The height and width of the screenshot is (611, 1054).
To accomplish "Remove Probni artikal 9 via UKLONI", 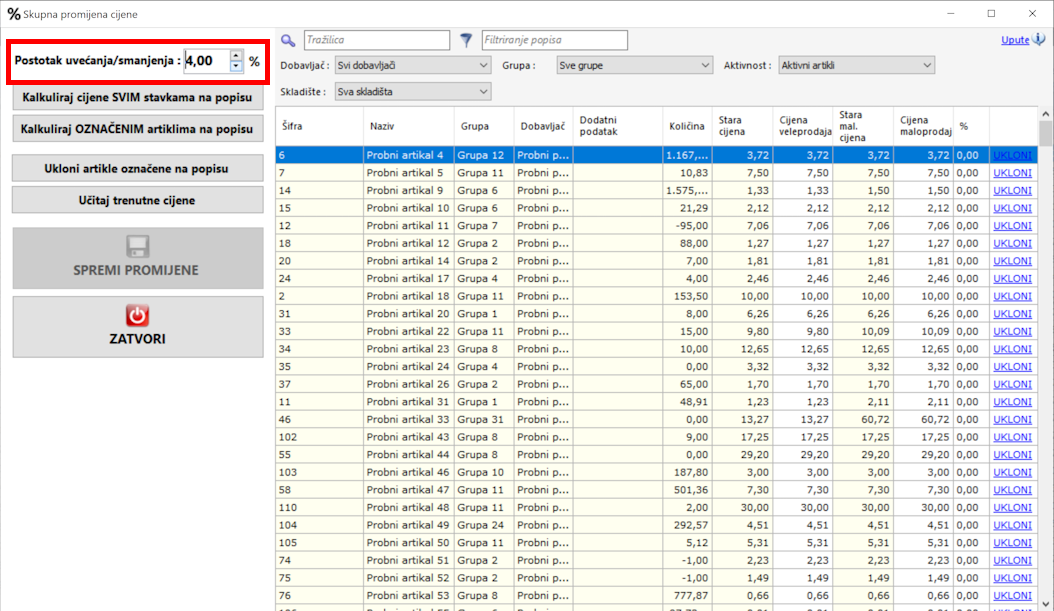I will [1012, 190].
